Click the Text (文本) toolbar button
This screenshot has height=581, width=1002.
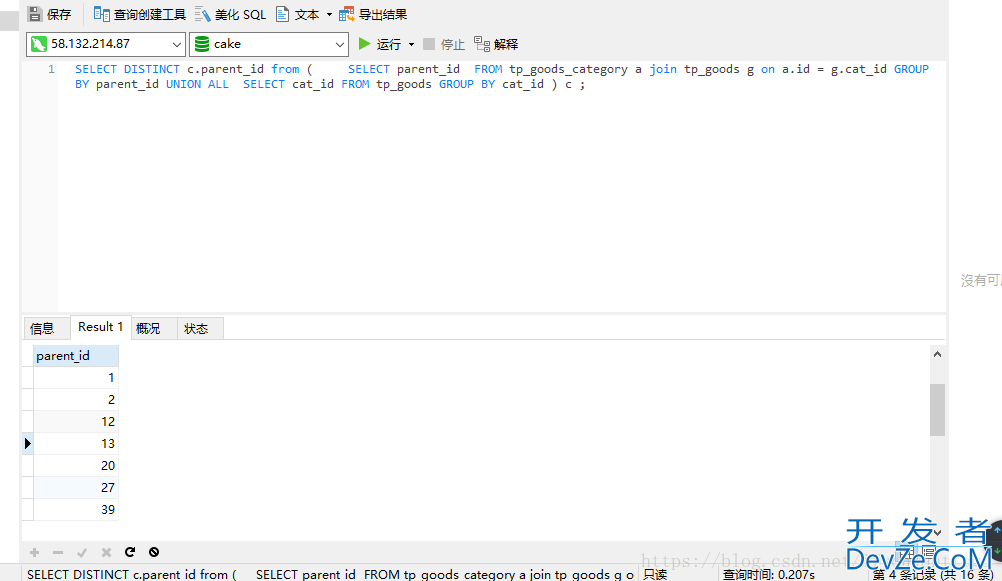click(298, 14)
